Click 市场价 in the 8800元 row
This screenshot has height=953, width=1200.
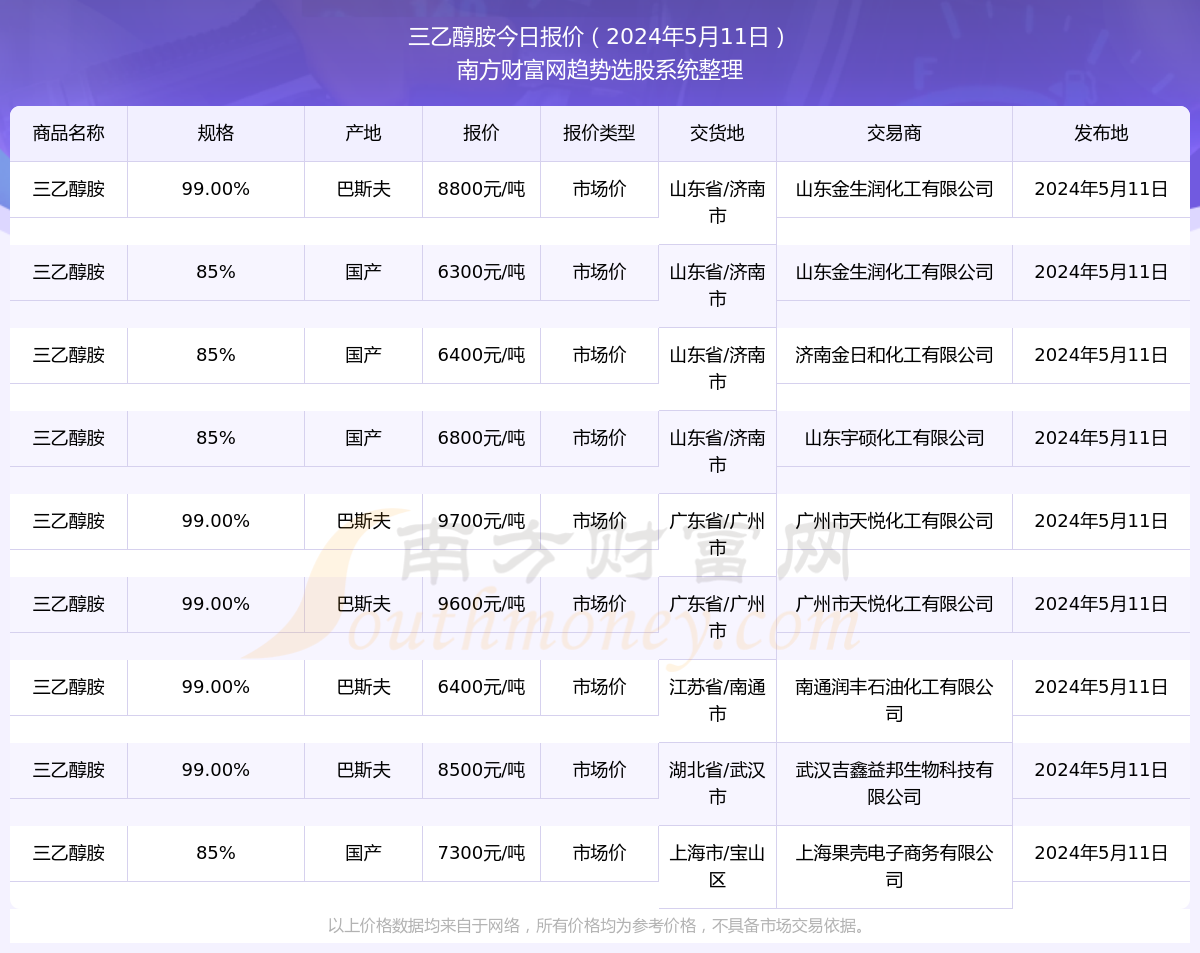click(599, 188)
